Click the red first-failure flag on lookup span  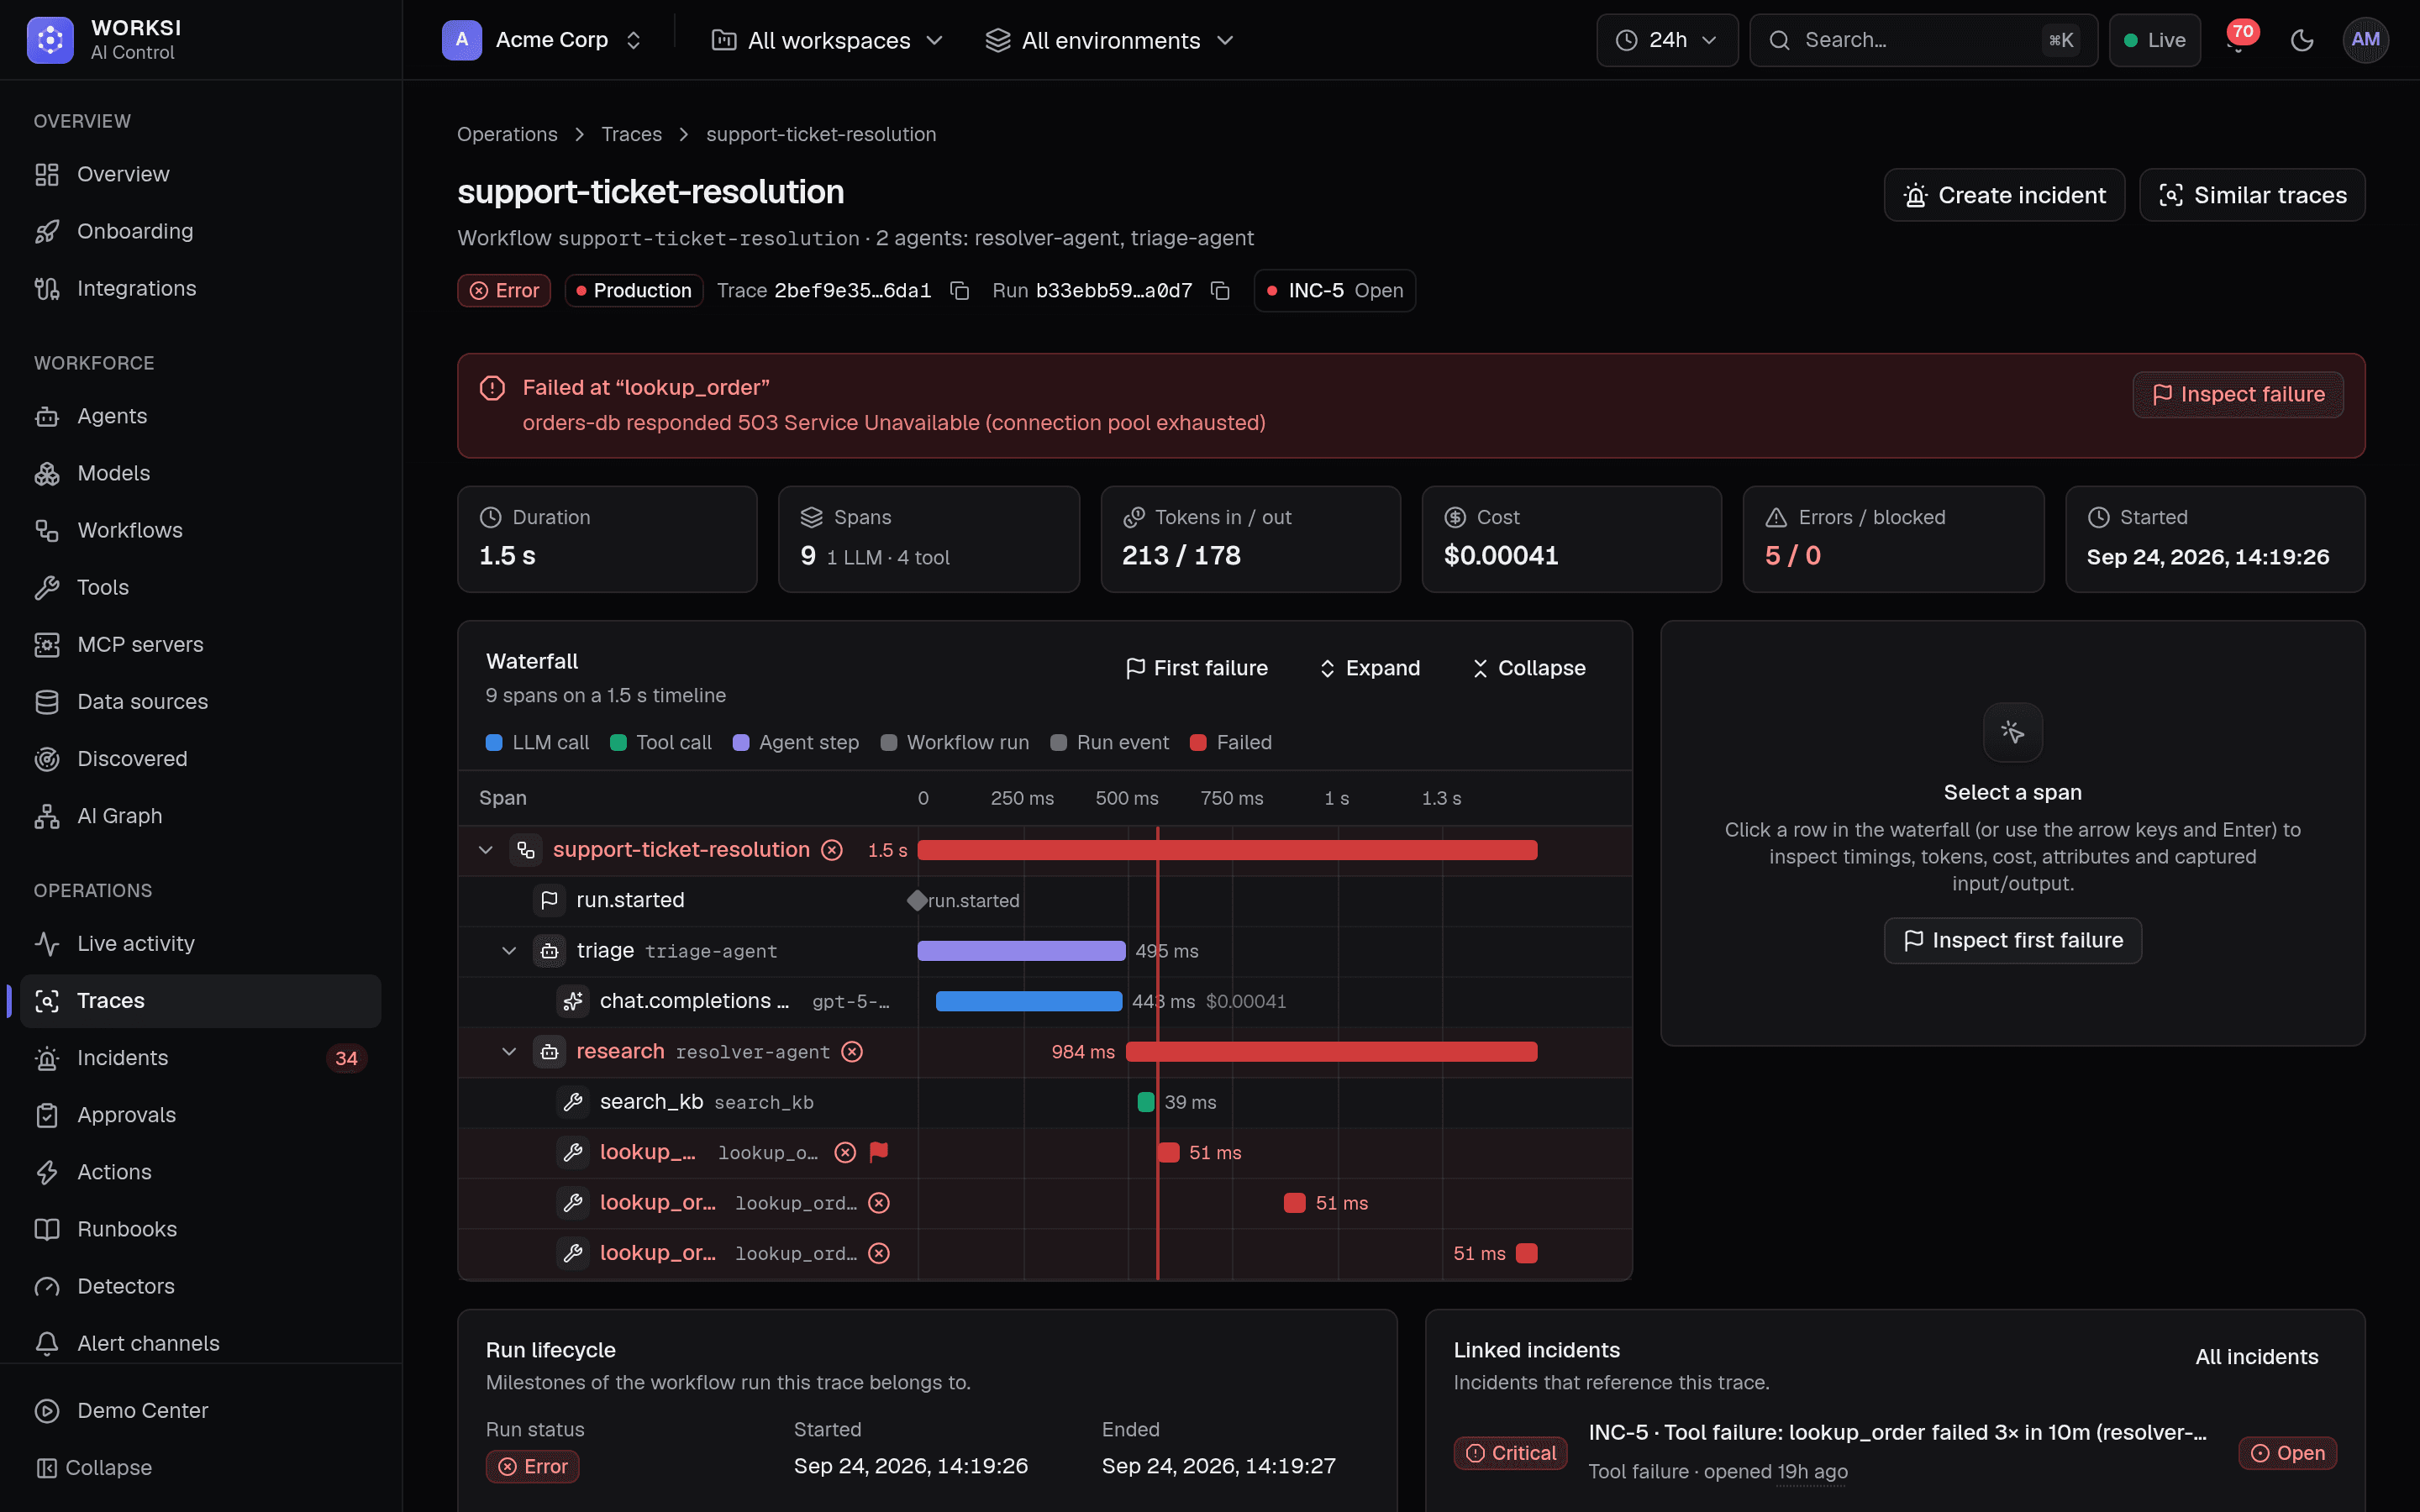click(x=879, y=1152)
